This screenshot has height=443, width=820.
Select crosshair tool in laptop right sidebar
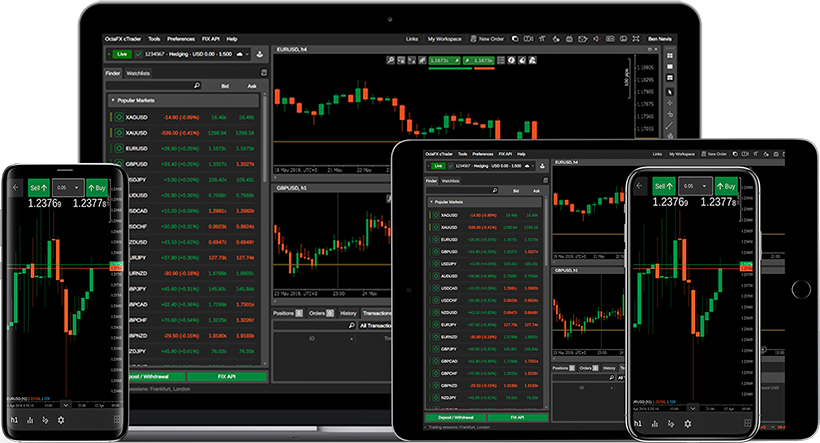coord(669,103)
